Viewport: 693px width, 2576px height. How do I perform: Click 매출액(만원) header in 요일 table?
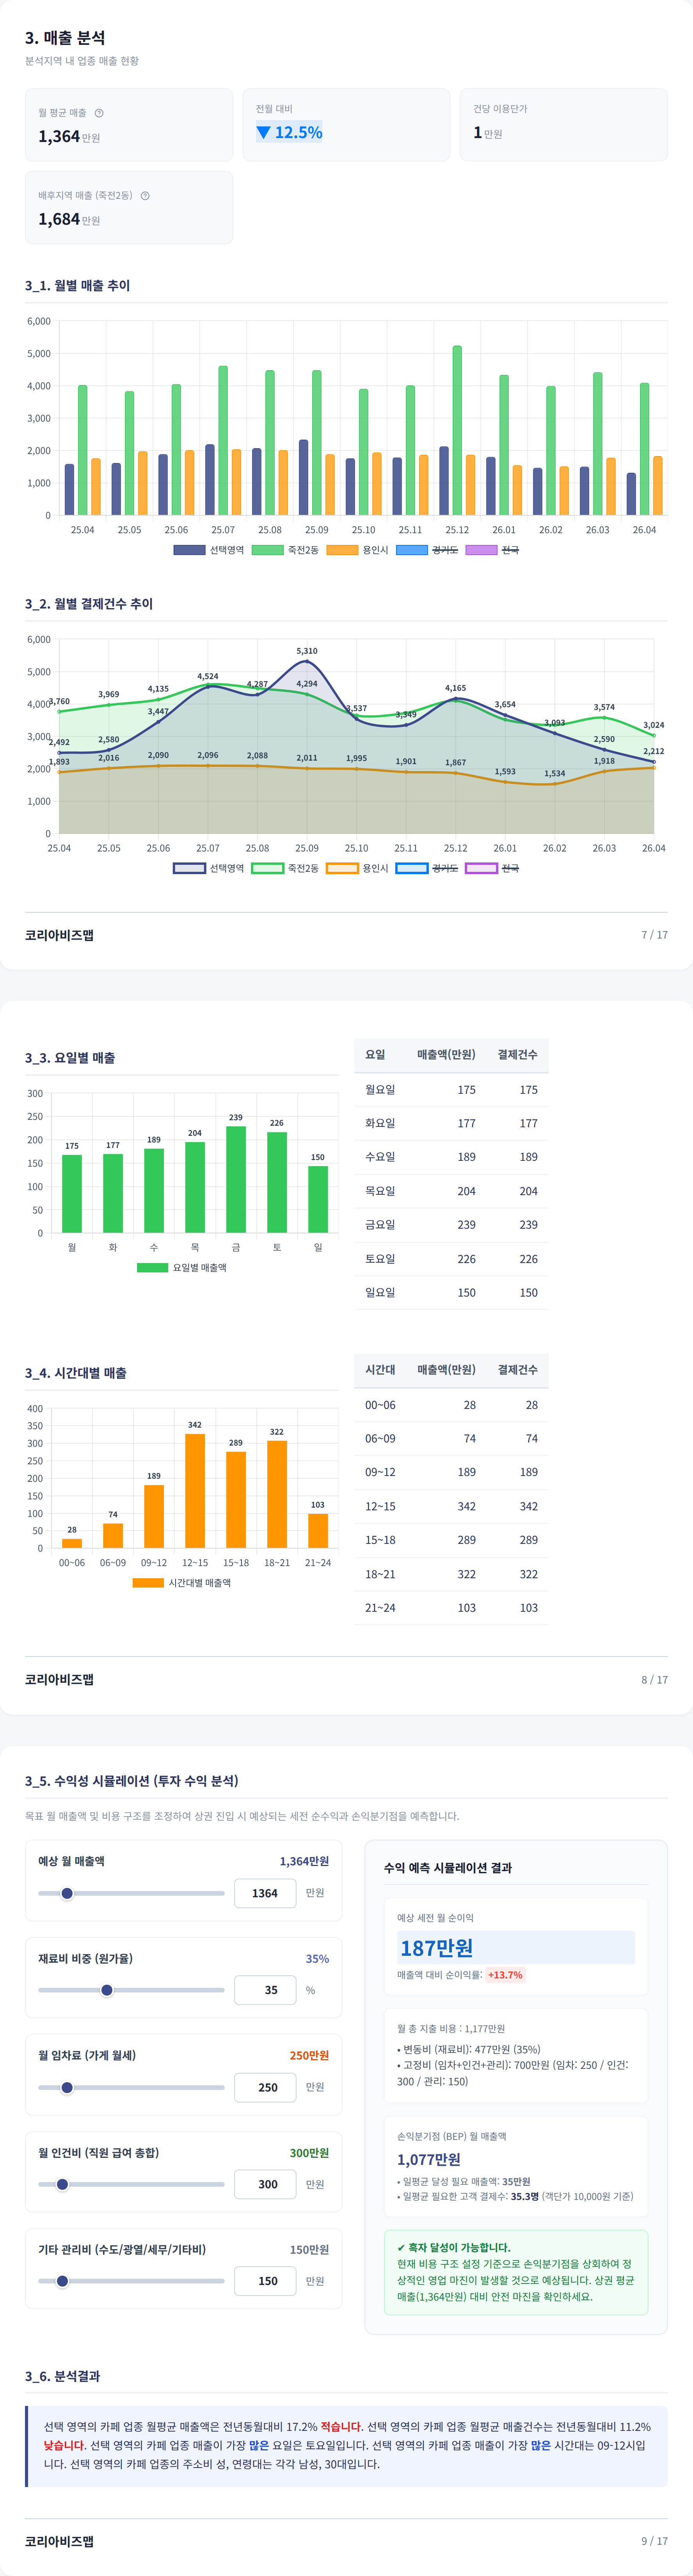pyautogui.click(x=446, y=1055)
